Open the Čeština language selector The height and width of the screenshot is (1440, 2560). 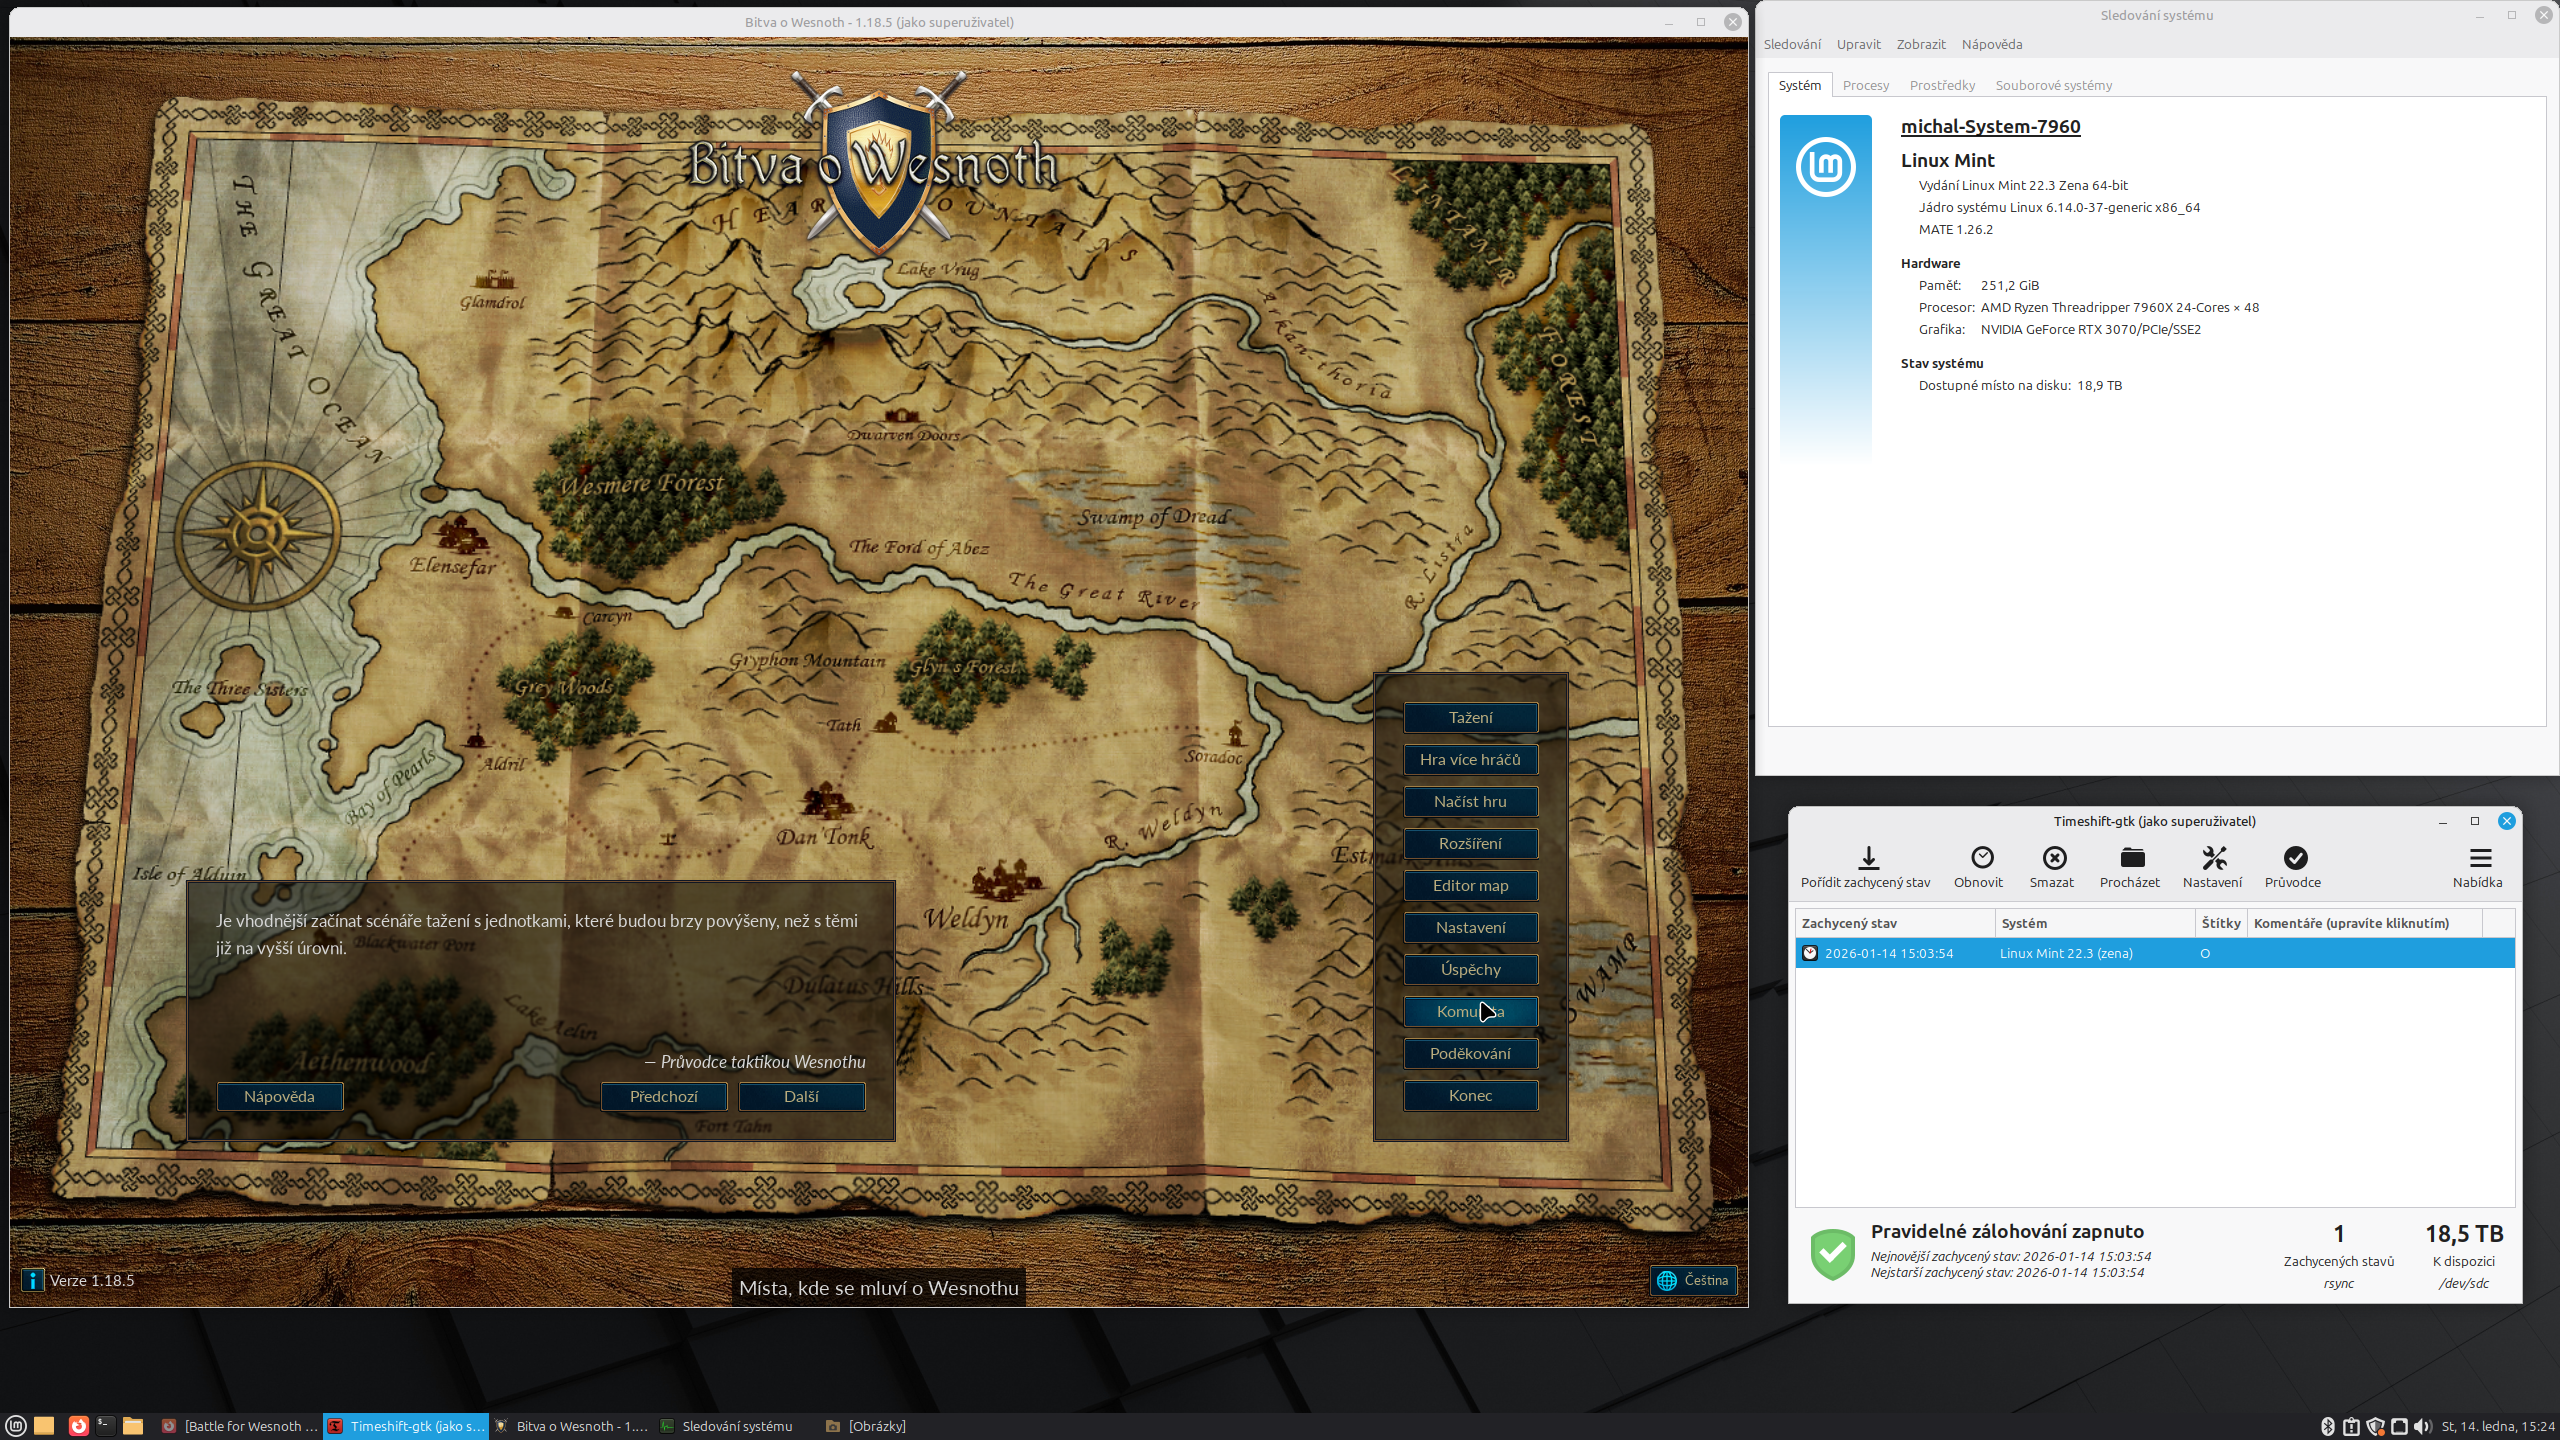tap(1693, 1280)
